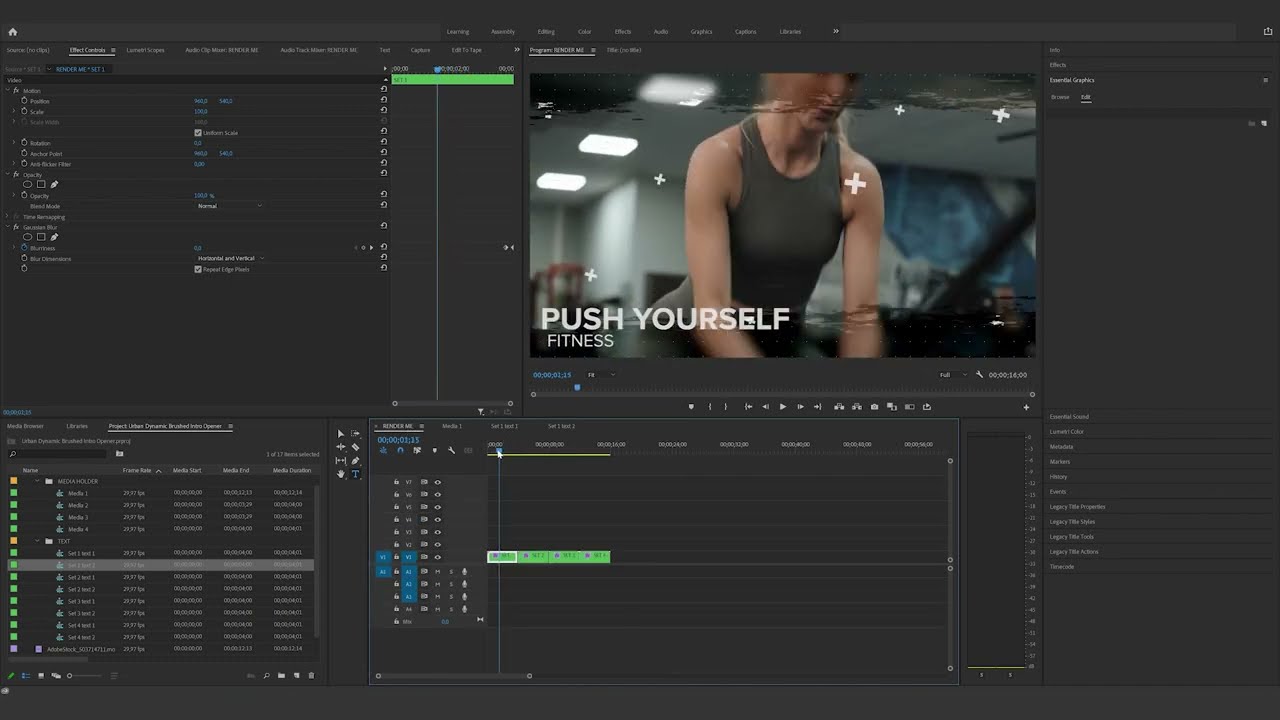Open Blur Dimensions dropdown
This screenshot has height=720, width=1280.
tap(230, 258)
